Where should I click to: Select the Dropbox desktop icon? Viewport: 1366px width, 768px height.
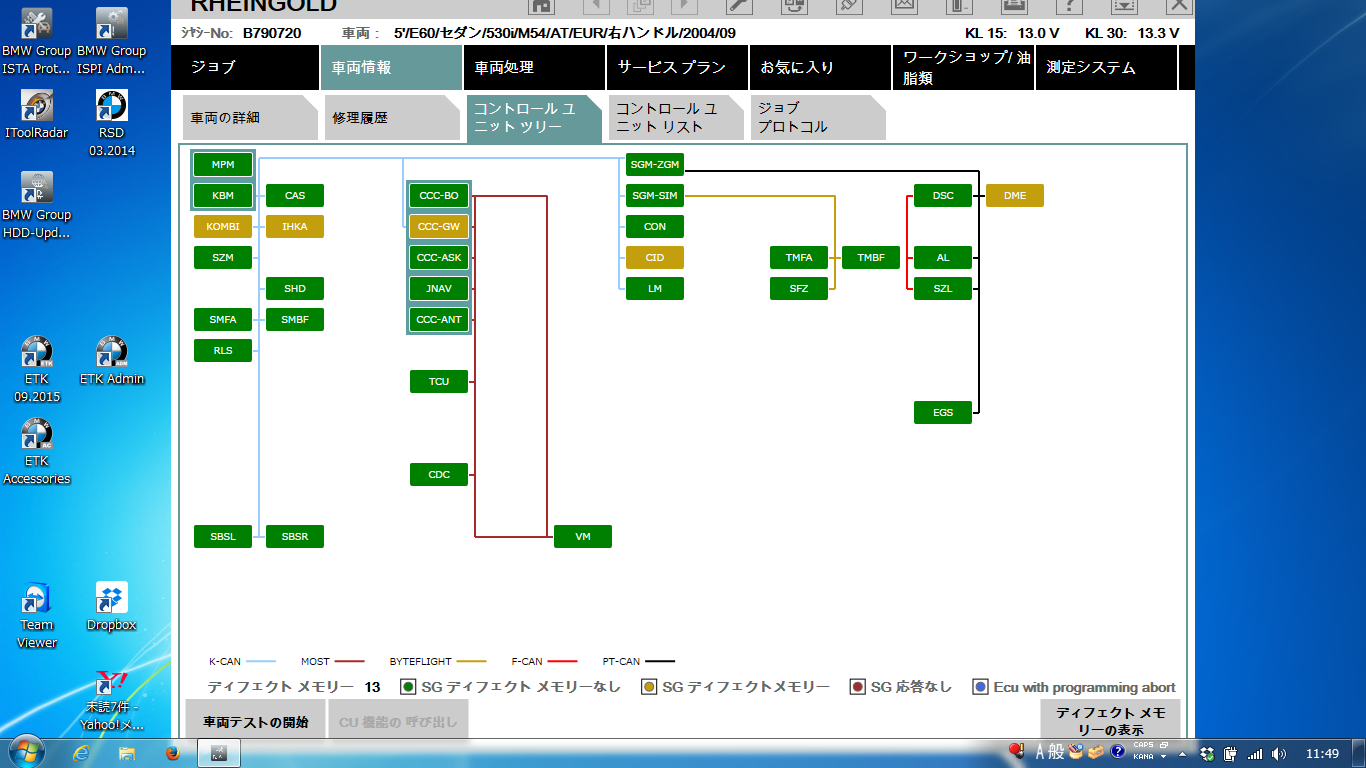click(x=112, y=606)
